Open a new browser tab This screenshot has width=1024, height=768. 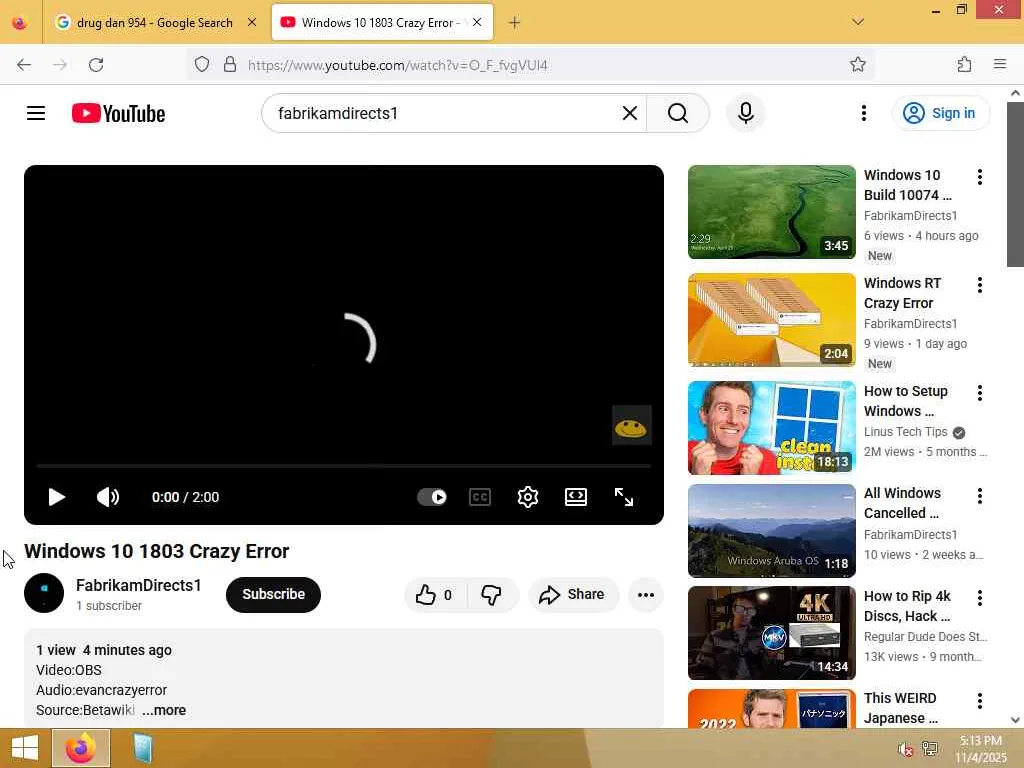pos(514,23)
